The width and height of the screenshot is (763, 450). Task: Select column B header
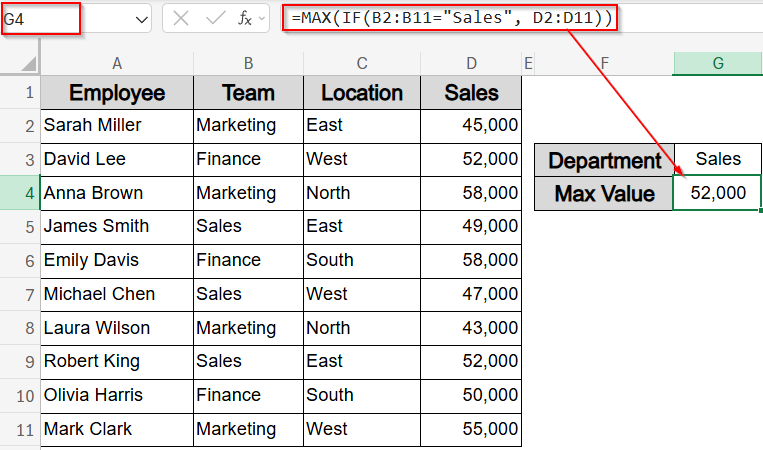248,63
